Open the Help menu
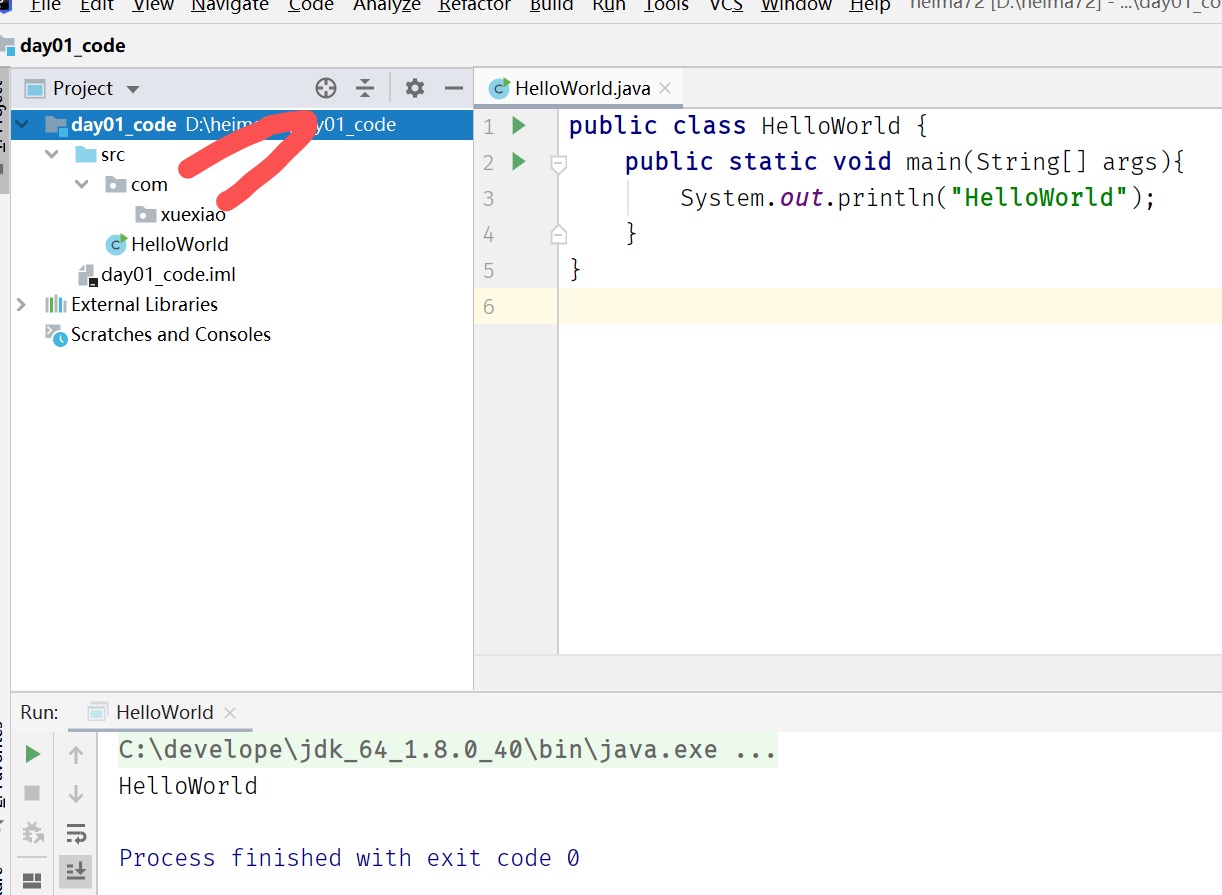Screen dimensions: 1222x895 click(x=870, y=6)
